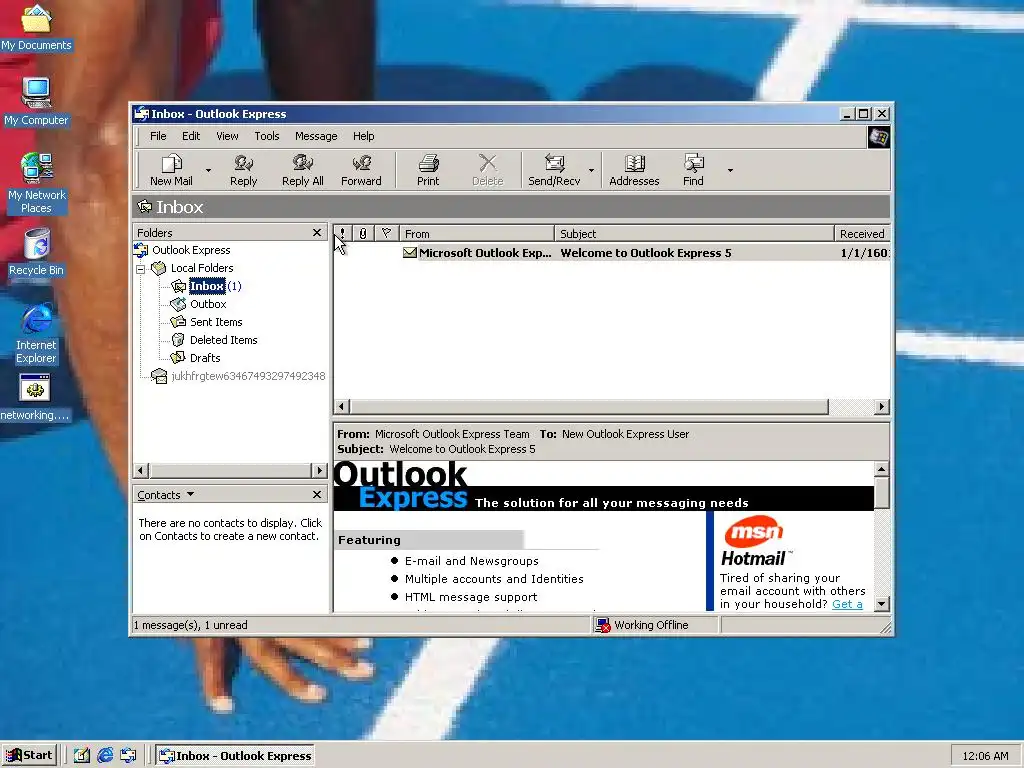Sort by the Received column header
Screen dimensions: 1024x768
click(x=862, y=233)
